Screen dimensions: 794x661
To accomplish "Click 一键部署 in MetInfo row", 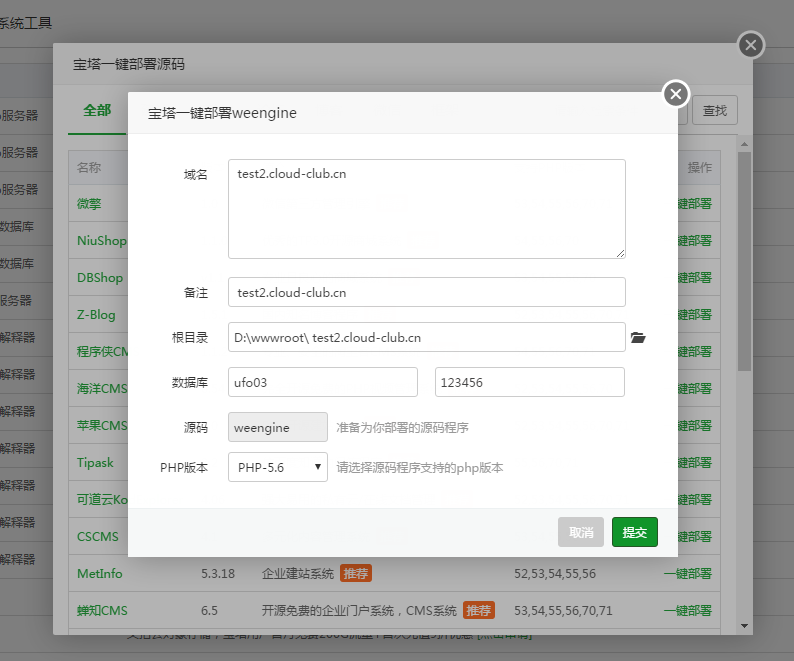I will pyautogui.click(x=688, y=573).
